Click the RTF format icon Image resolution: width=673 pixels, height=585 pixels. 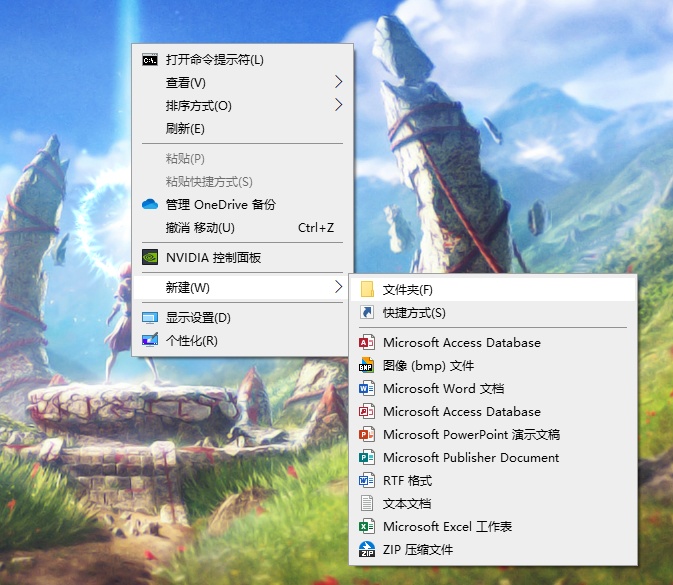[x=367, y=480]
